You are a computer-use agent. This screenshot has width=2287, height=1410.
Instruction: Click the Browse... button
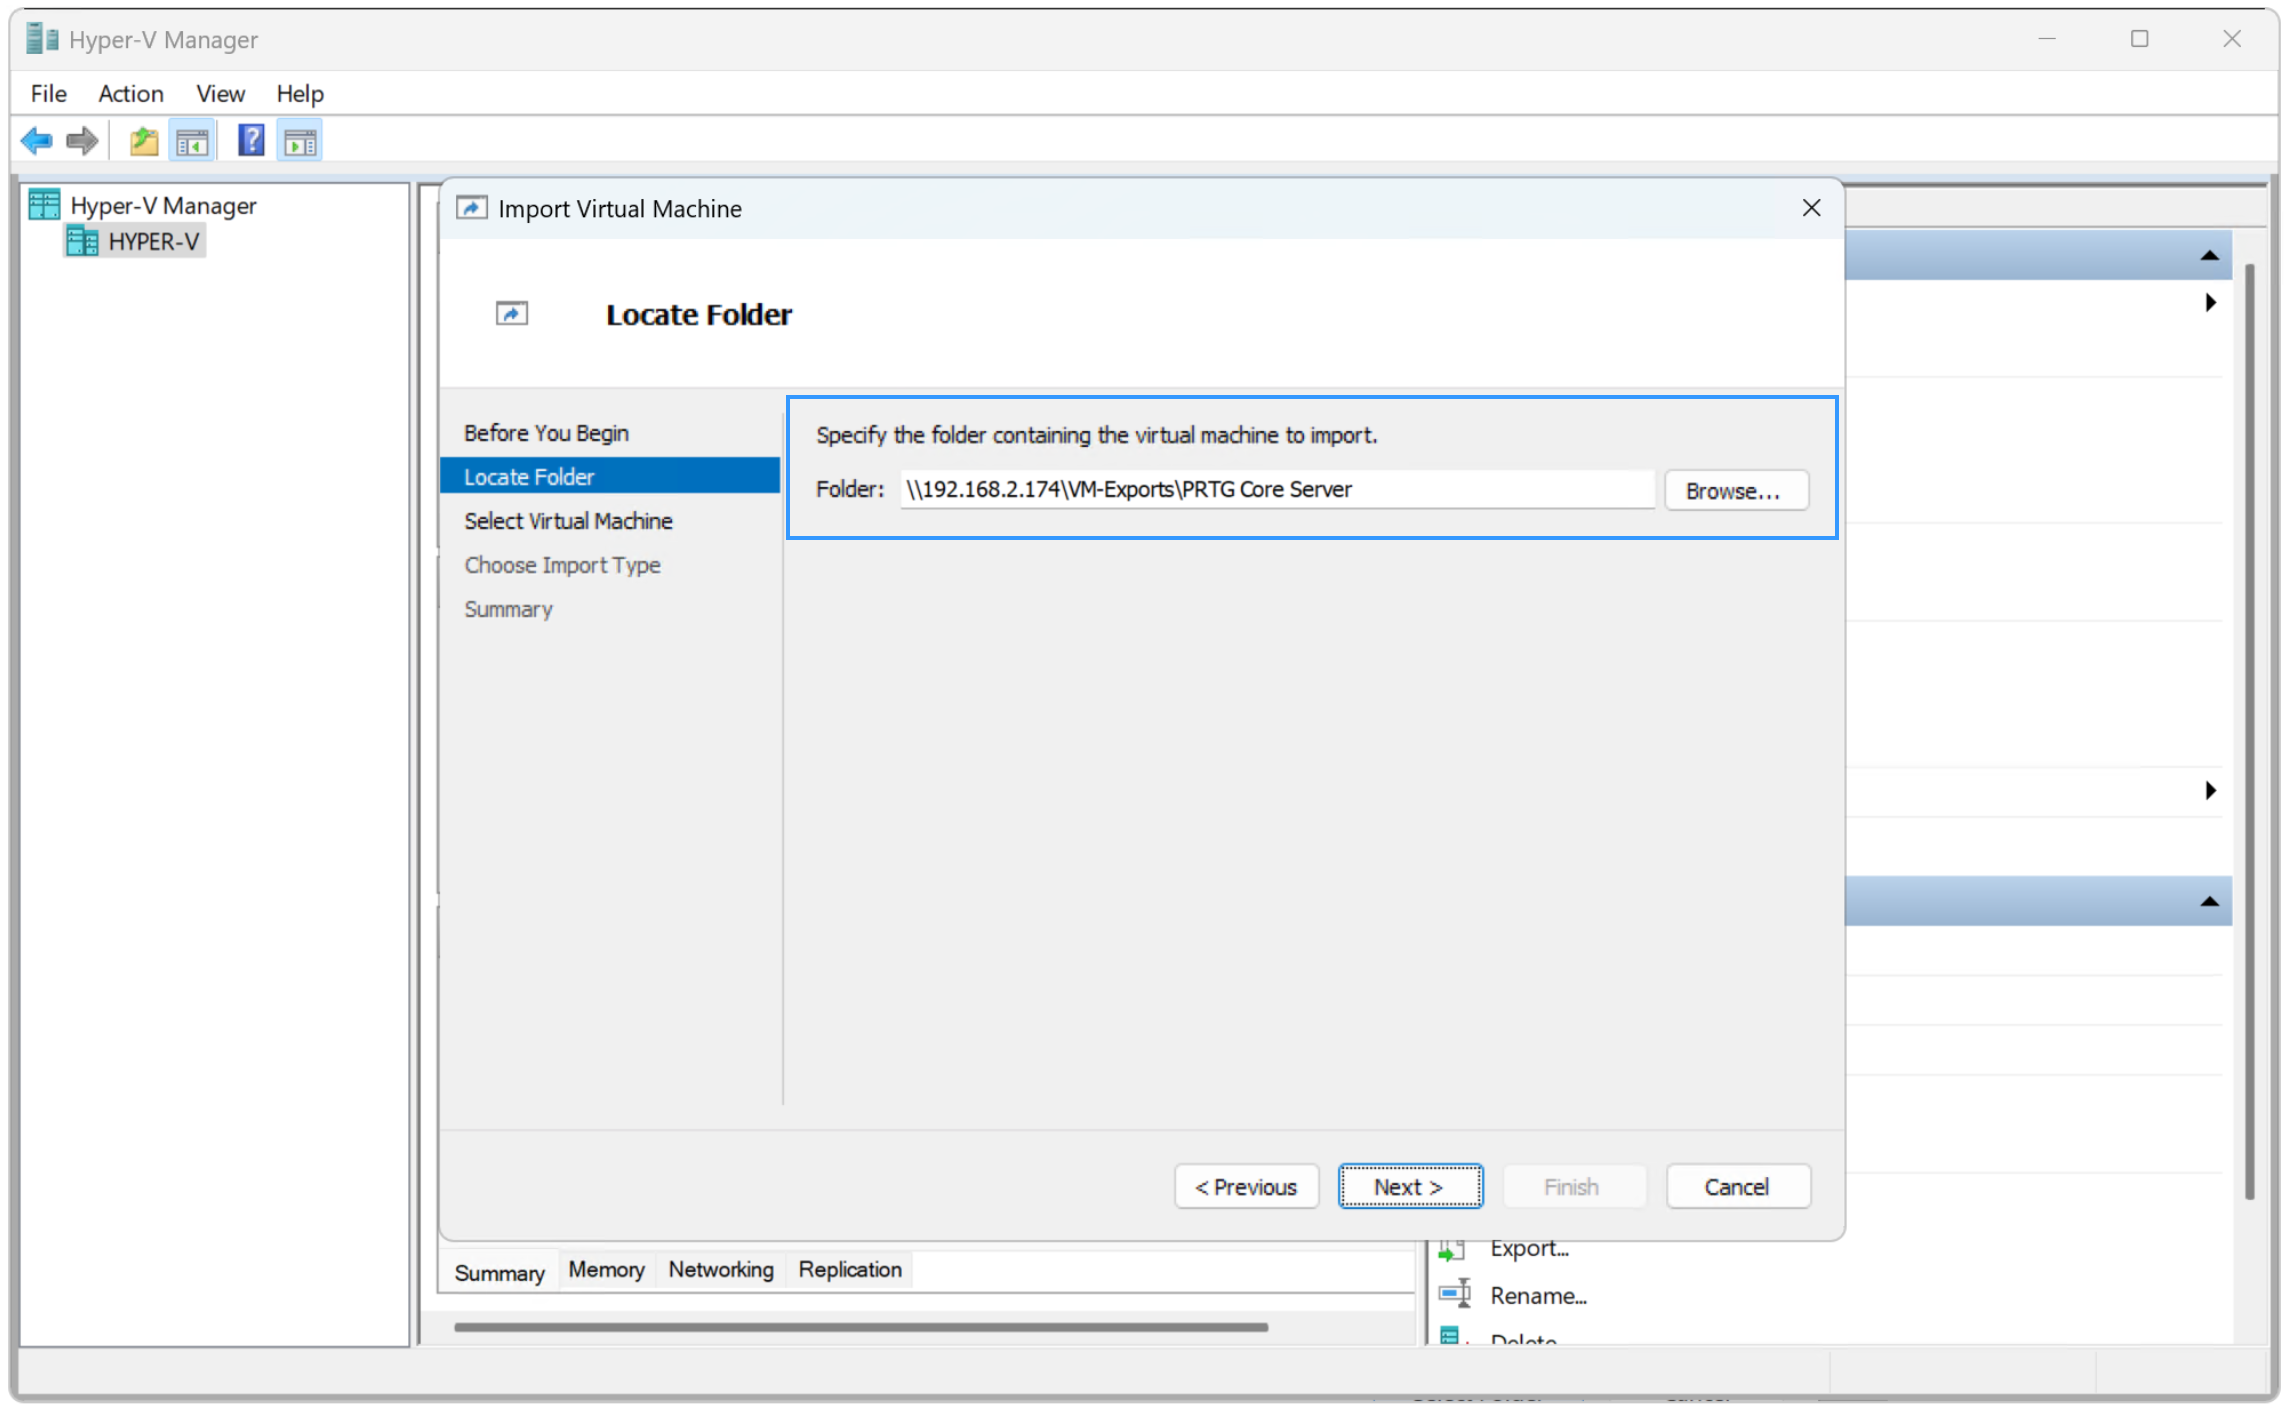pos(1735,491)
